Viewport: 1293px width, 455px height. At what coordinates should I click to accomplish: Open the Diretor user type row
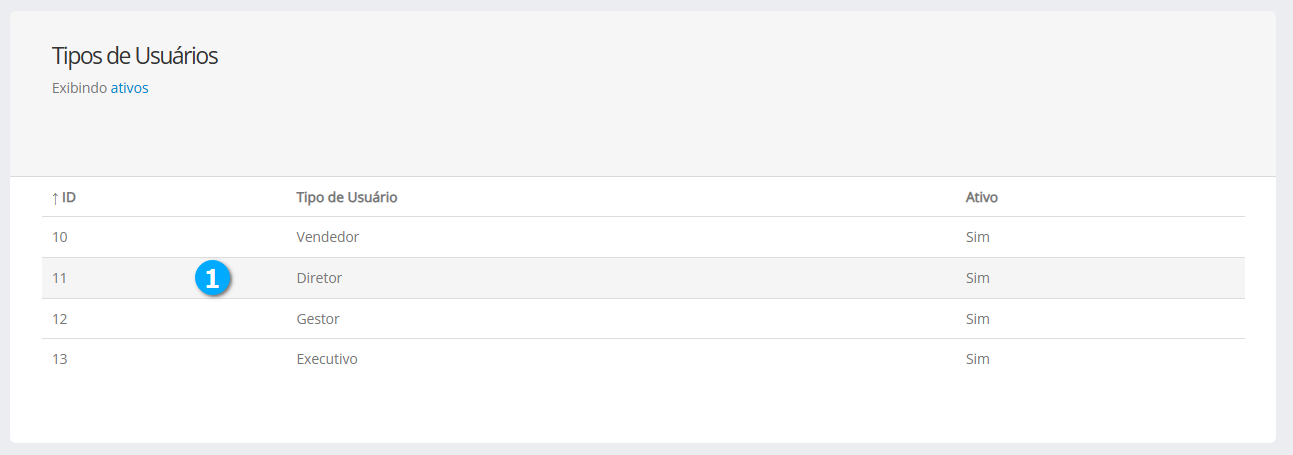[319, 279]
